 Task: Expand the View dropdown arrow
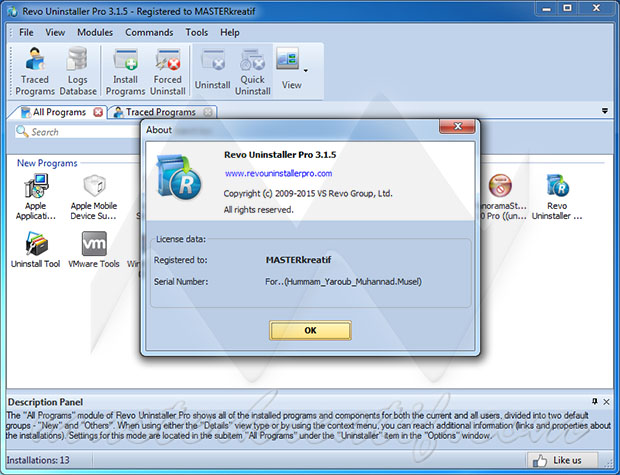[x=305, y=71]
